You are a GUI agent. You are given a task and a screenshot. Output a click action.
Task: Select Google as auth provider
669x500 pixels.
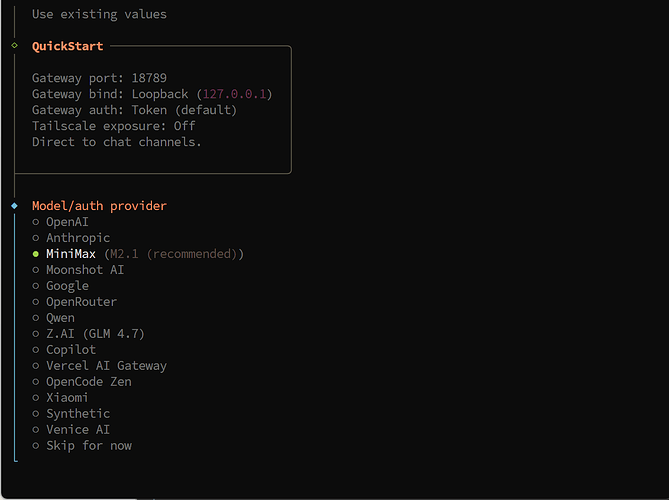[61, 286]
